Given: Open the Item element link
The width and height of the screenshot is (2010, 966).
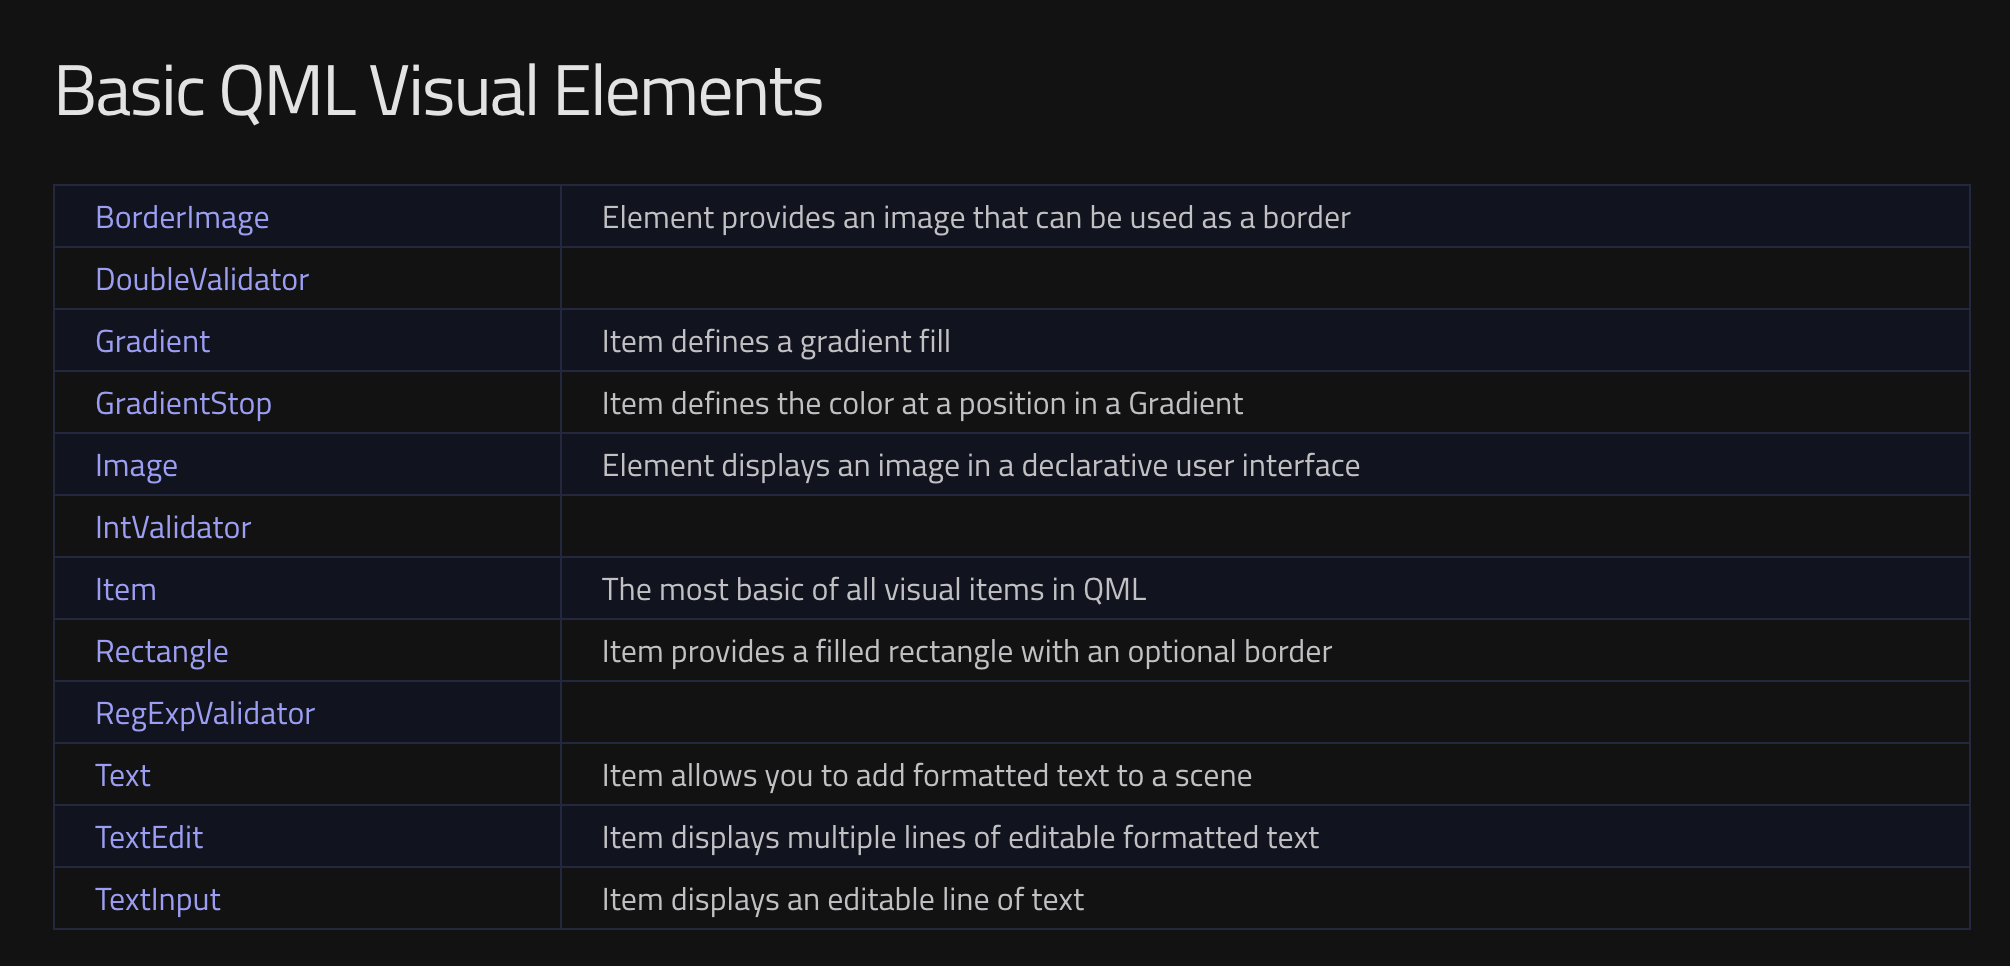Looking at the screenshot, I should (125, 590).
